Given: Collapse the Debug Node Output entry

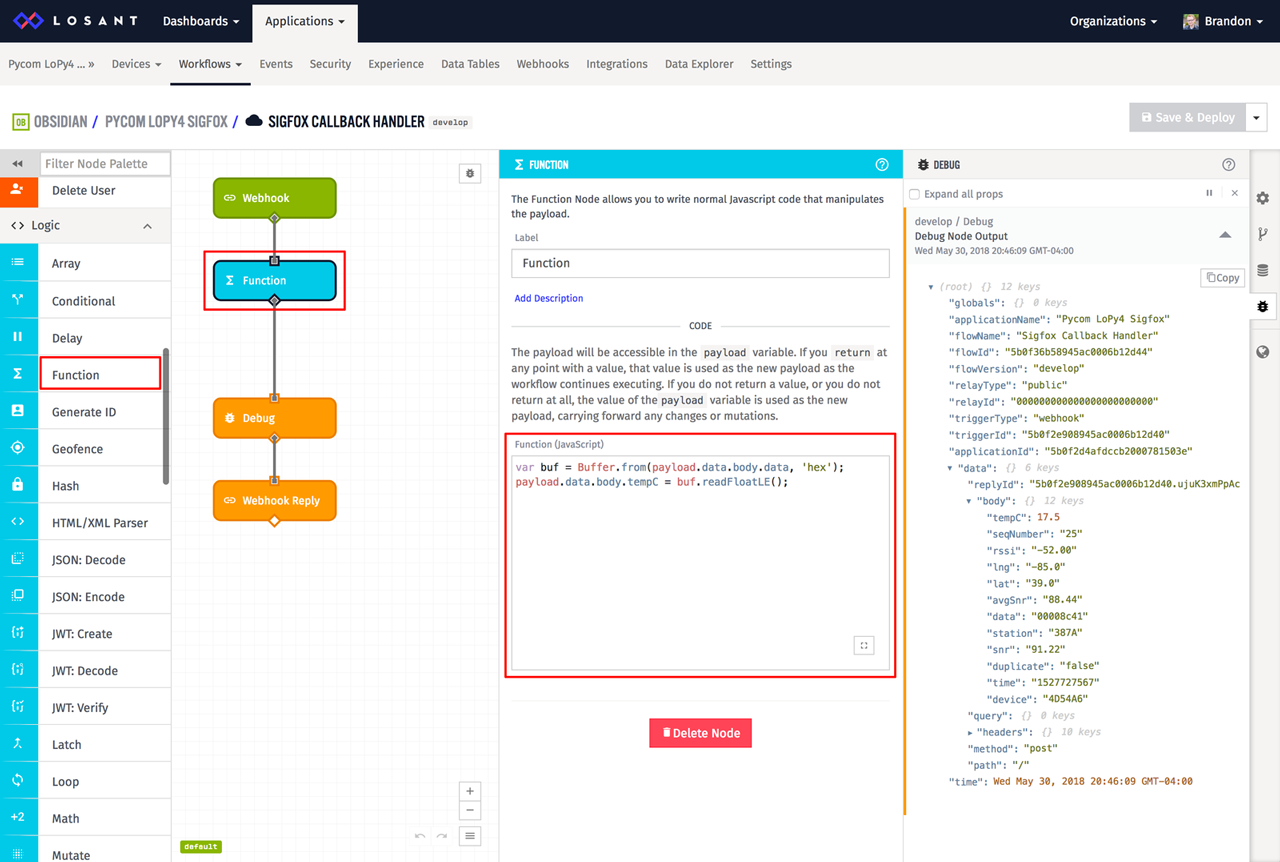Looking at the screenshot, I should point(1225,235).
